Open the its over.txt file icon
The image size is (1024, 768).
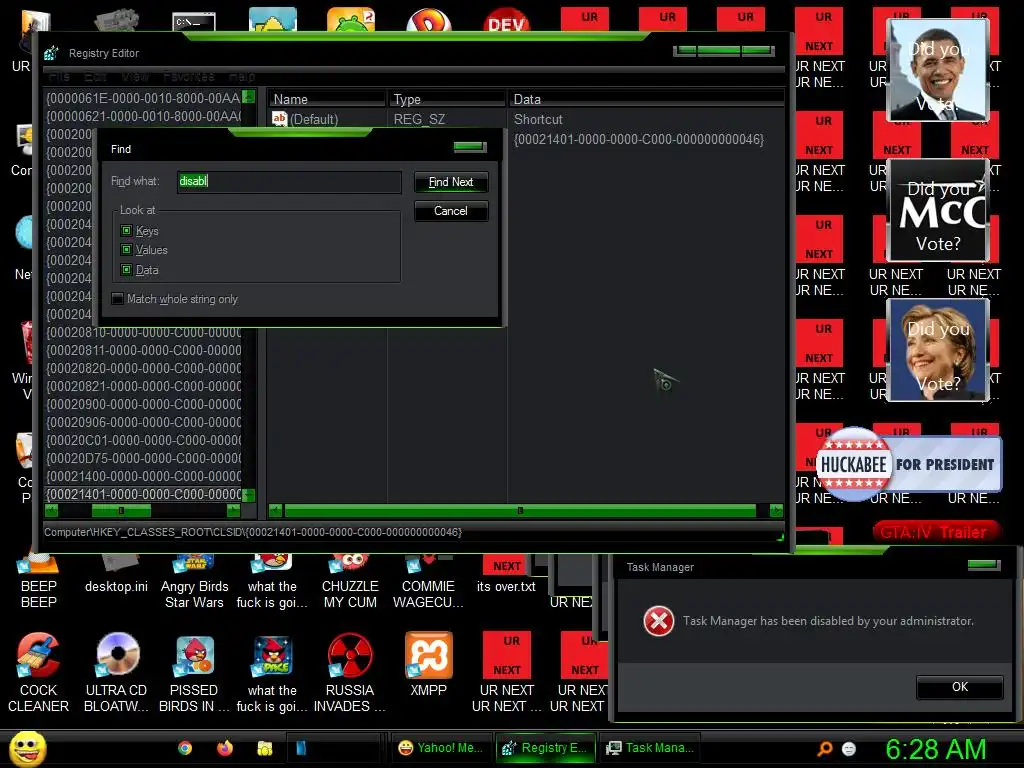[x=506, y=564]
